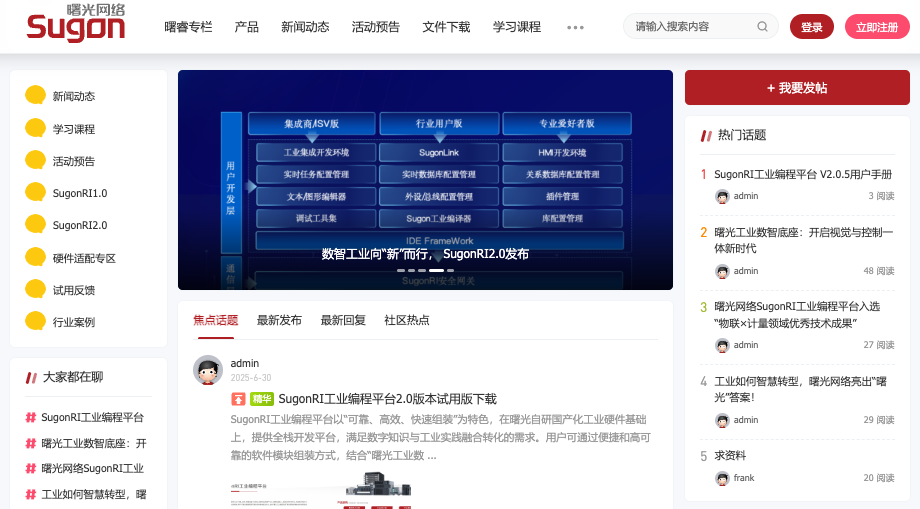Click hash icon before SugonRI工业编程平台 tag

31,418
